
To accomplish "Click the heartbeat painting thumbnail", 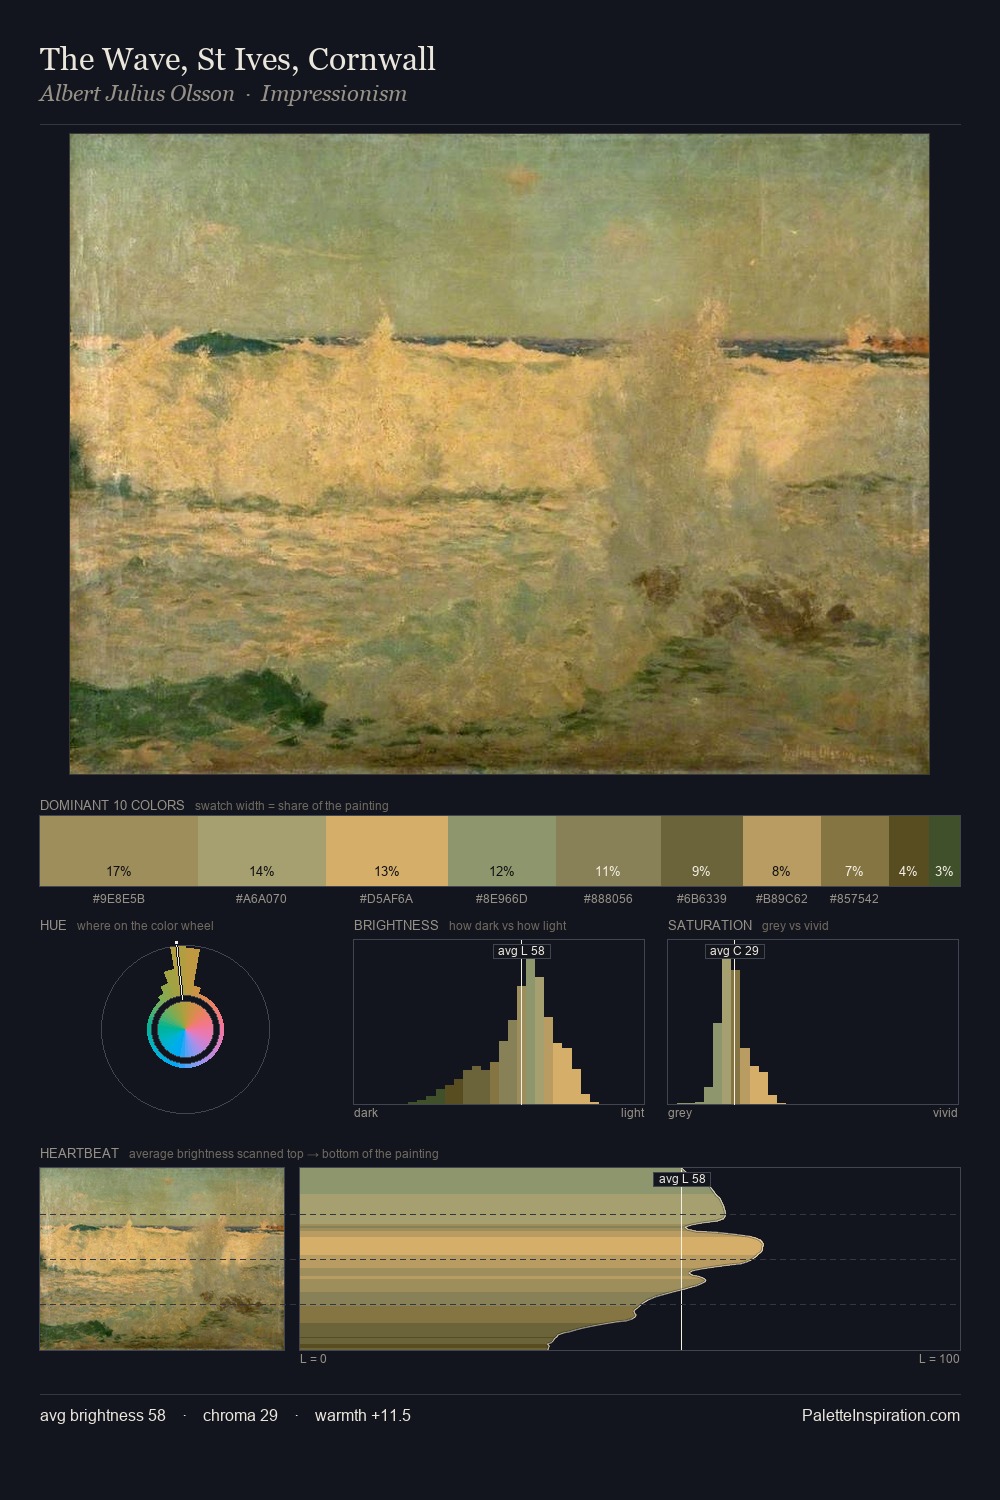I will (162, 1259).
